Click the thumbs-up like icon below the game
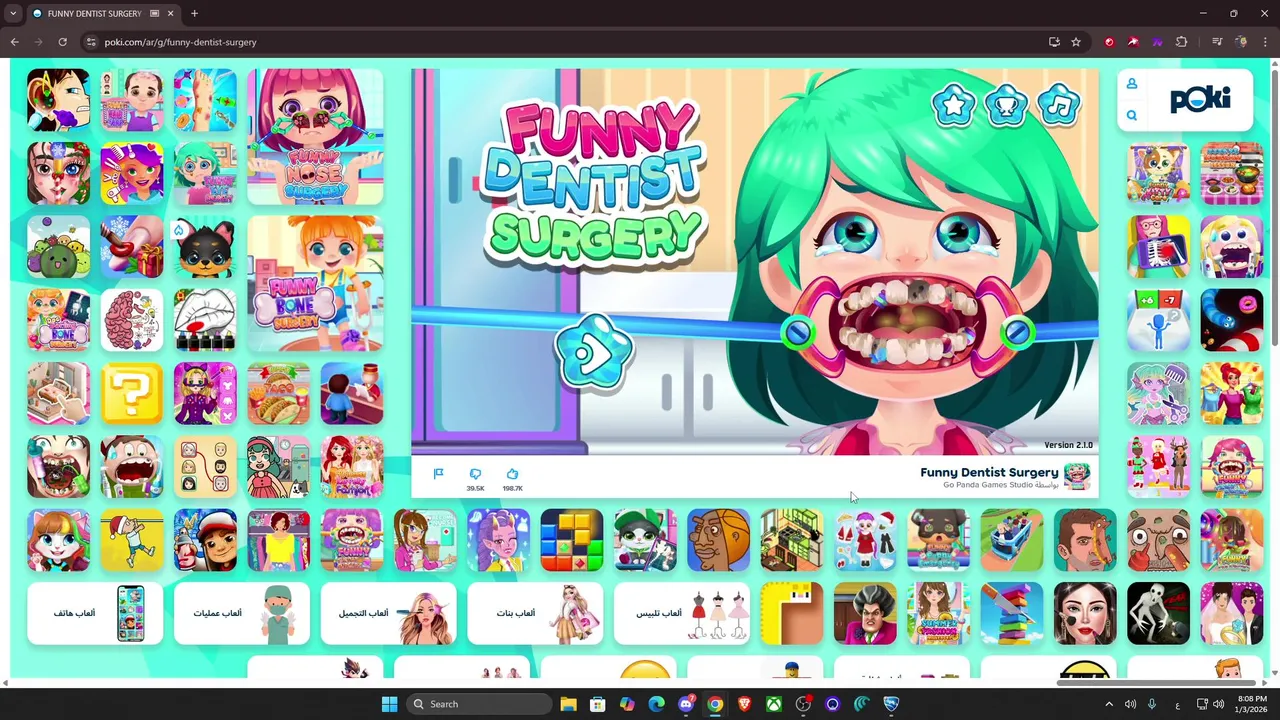 512,474
